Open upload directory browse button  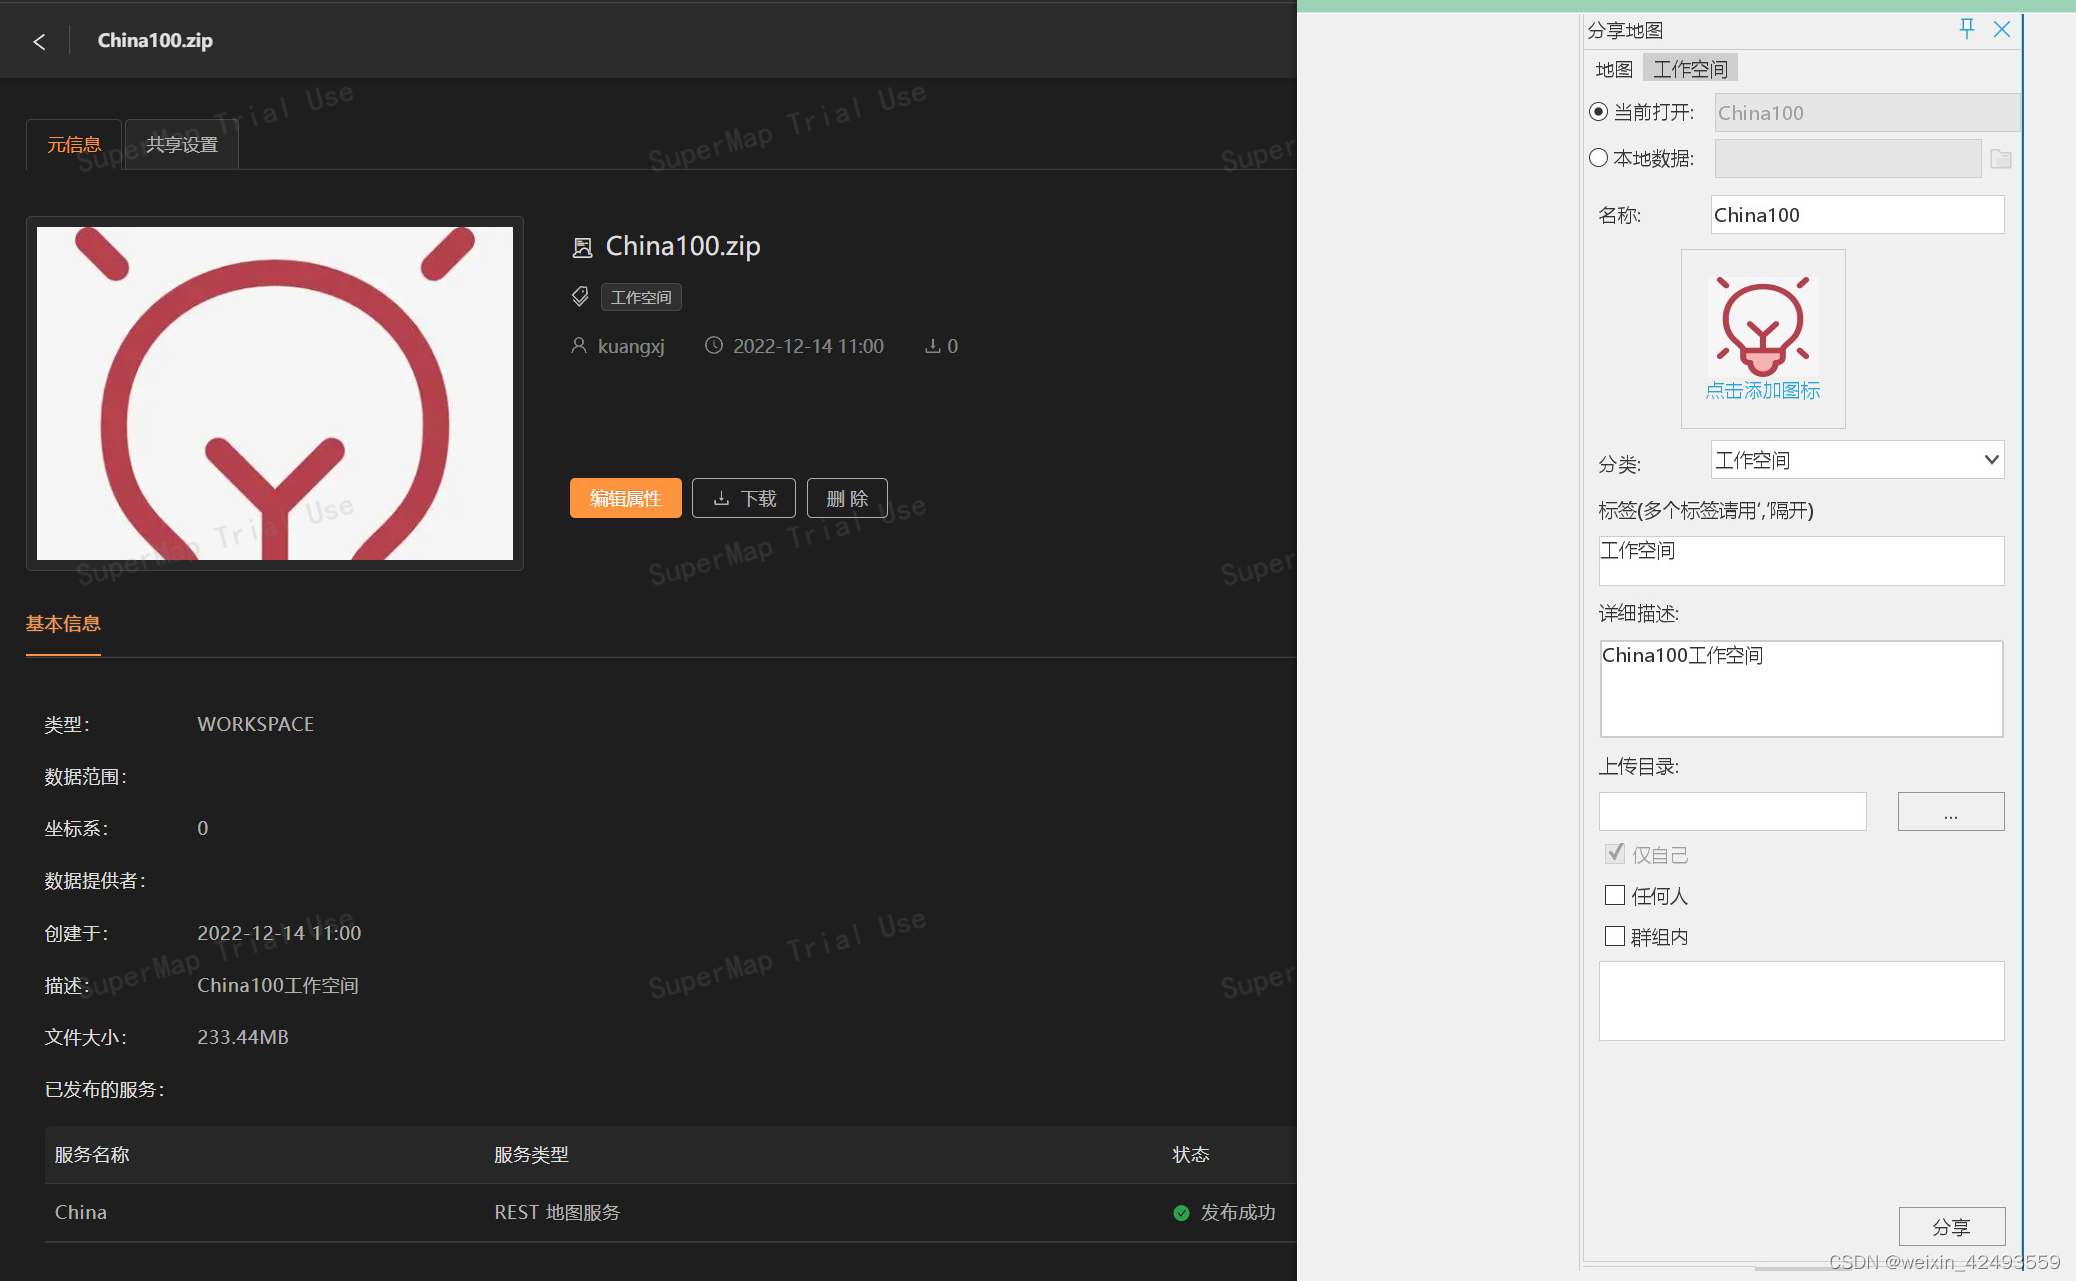click(1951, 812)
